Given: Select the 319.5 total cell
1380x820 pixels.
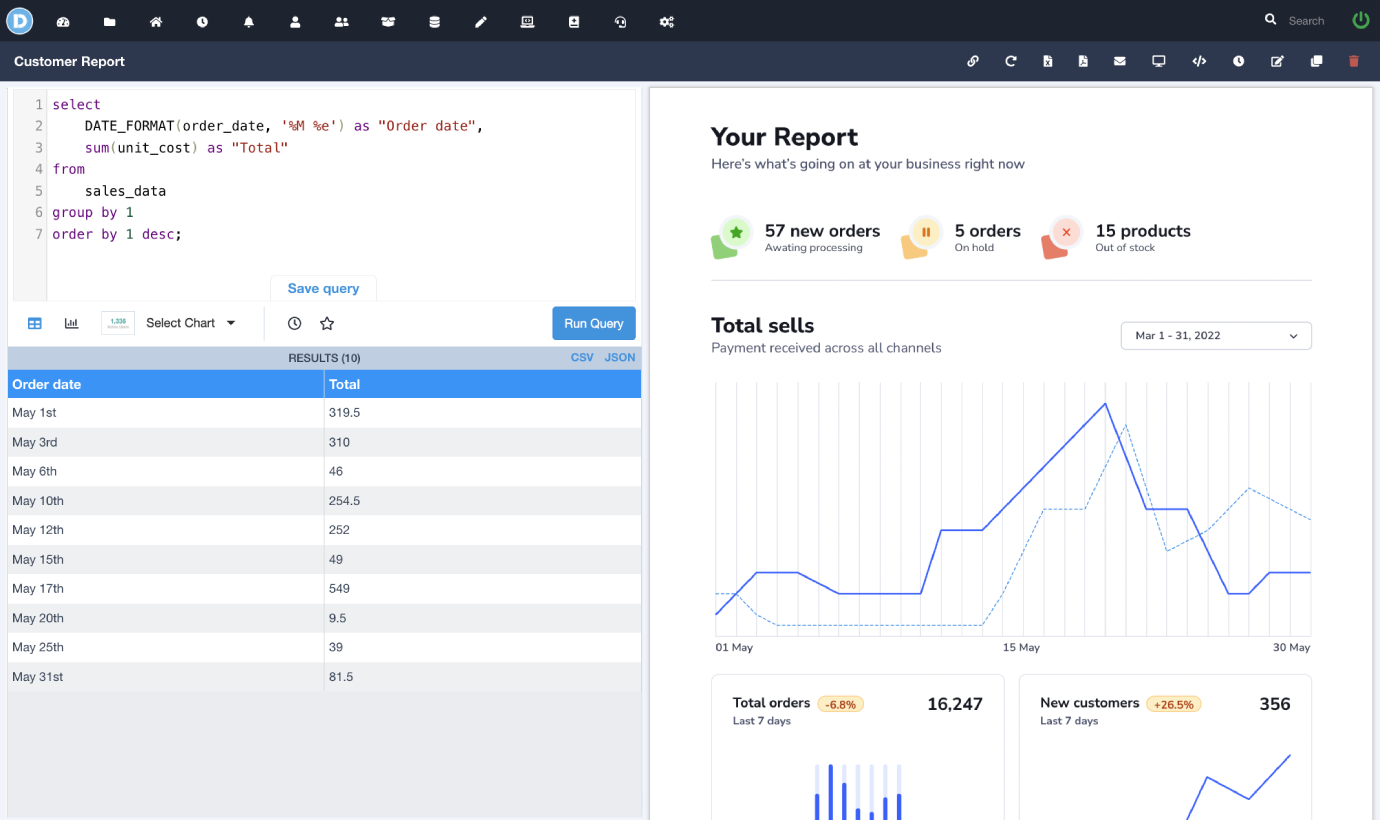Looking at the screenshot, I should [x=483, y=413].
